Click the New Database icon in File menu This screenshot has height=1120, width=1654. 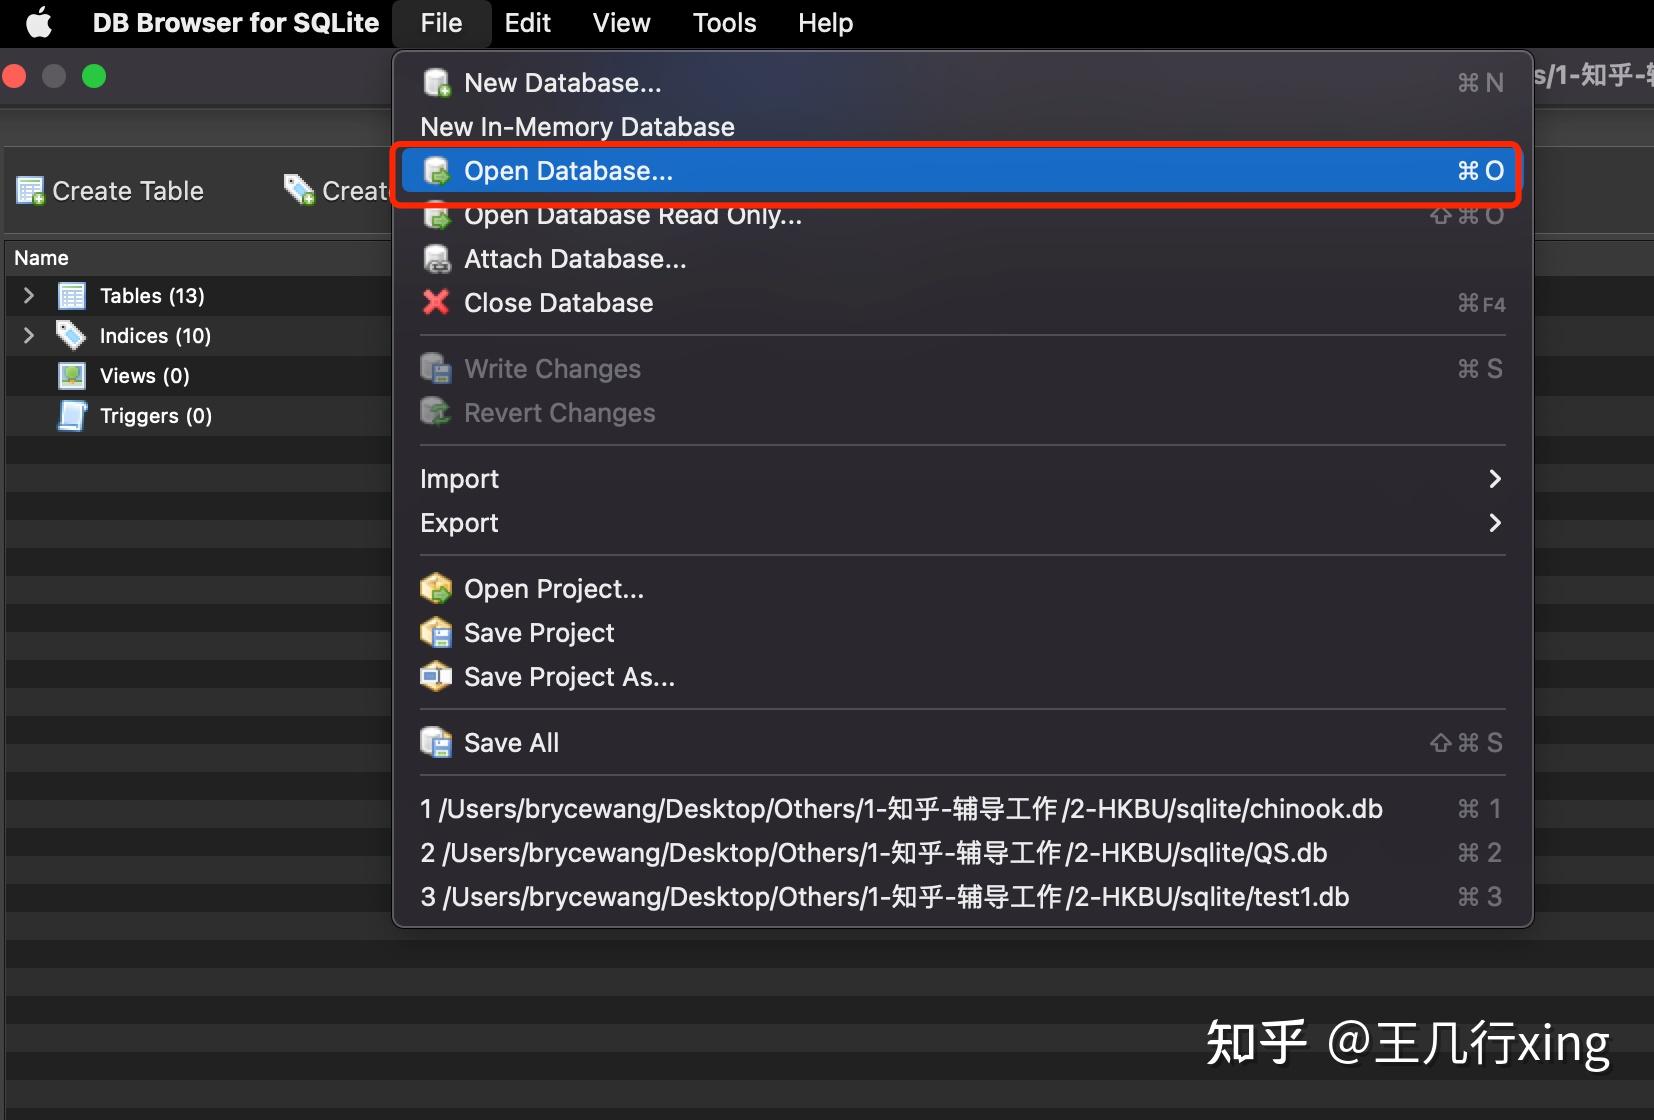[x=436, y=82]
